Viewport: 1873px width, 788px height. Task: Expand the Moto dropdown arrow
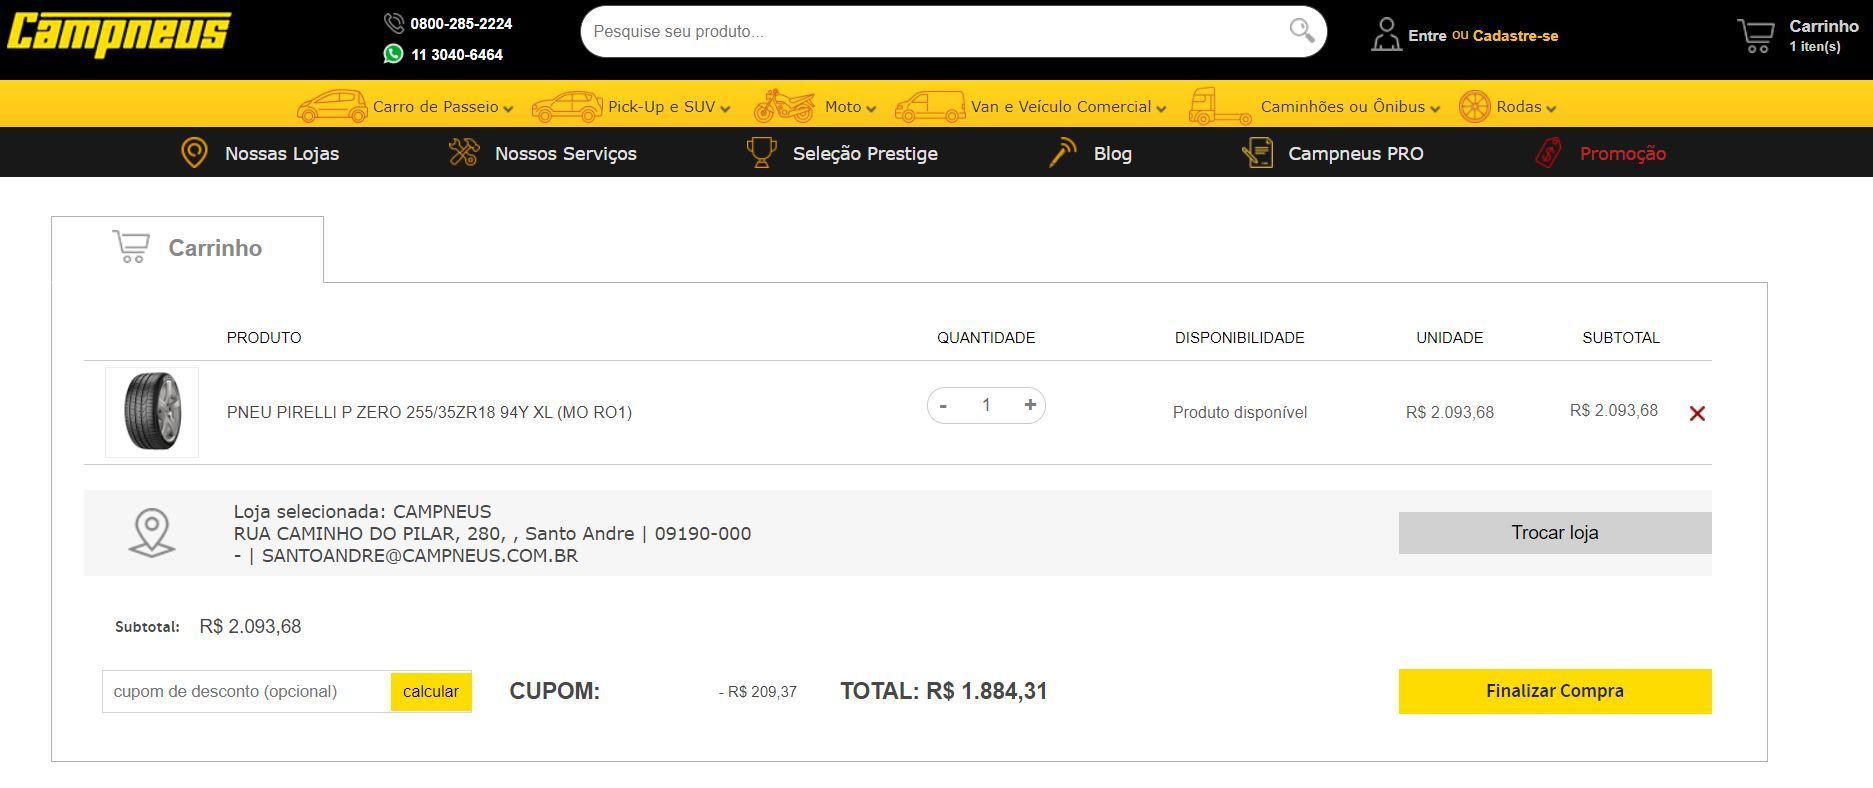[x=871, y=108]
